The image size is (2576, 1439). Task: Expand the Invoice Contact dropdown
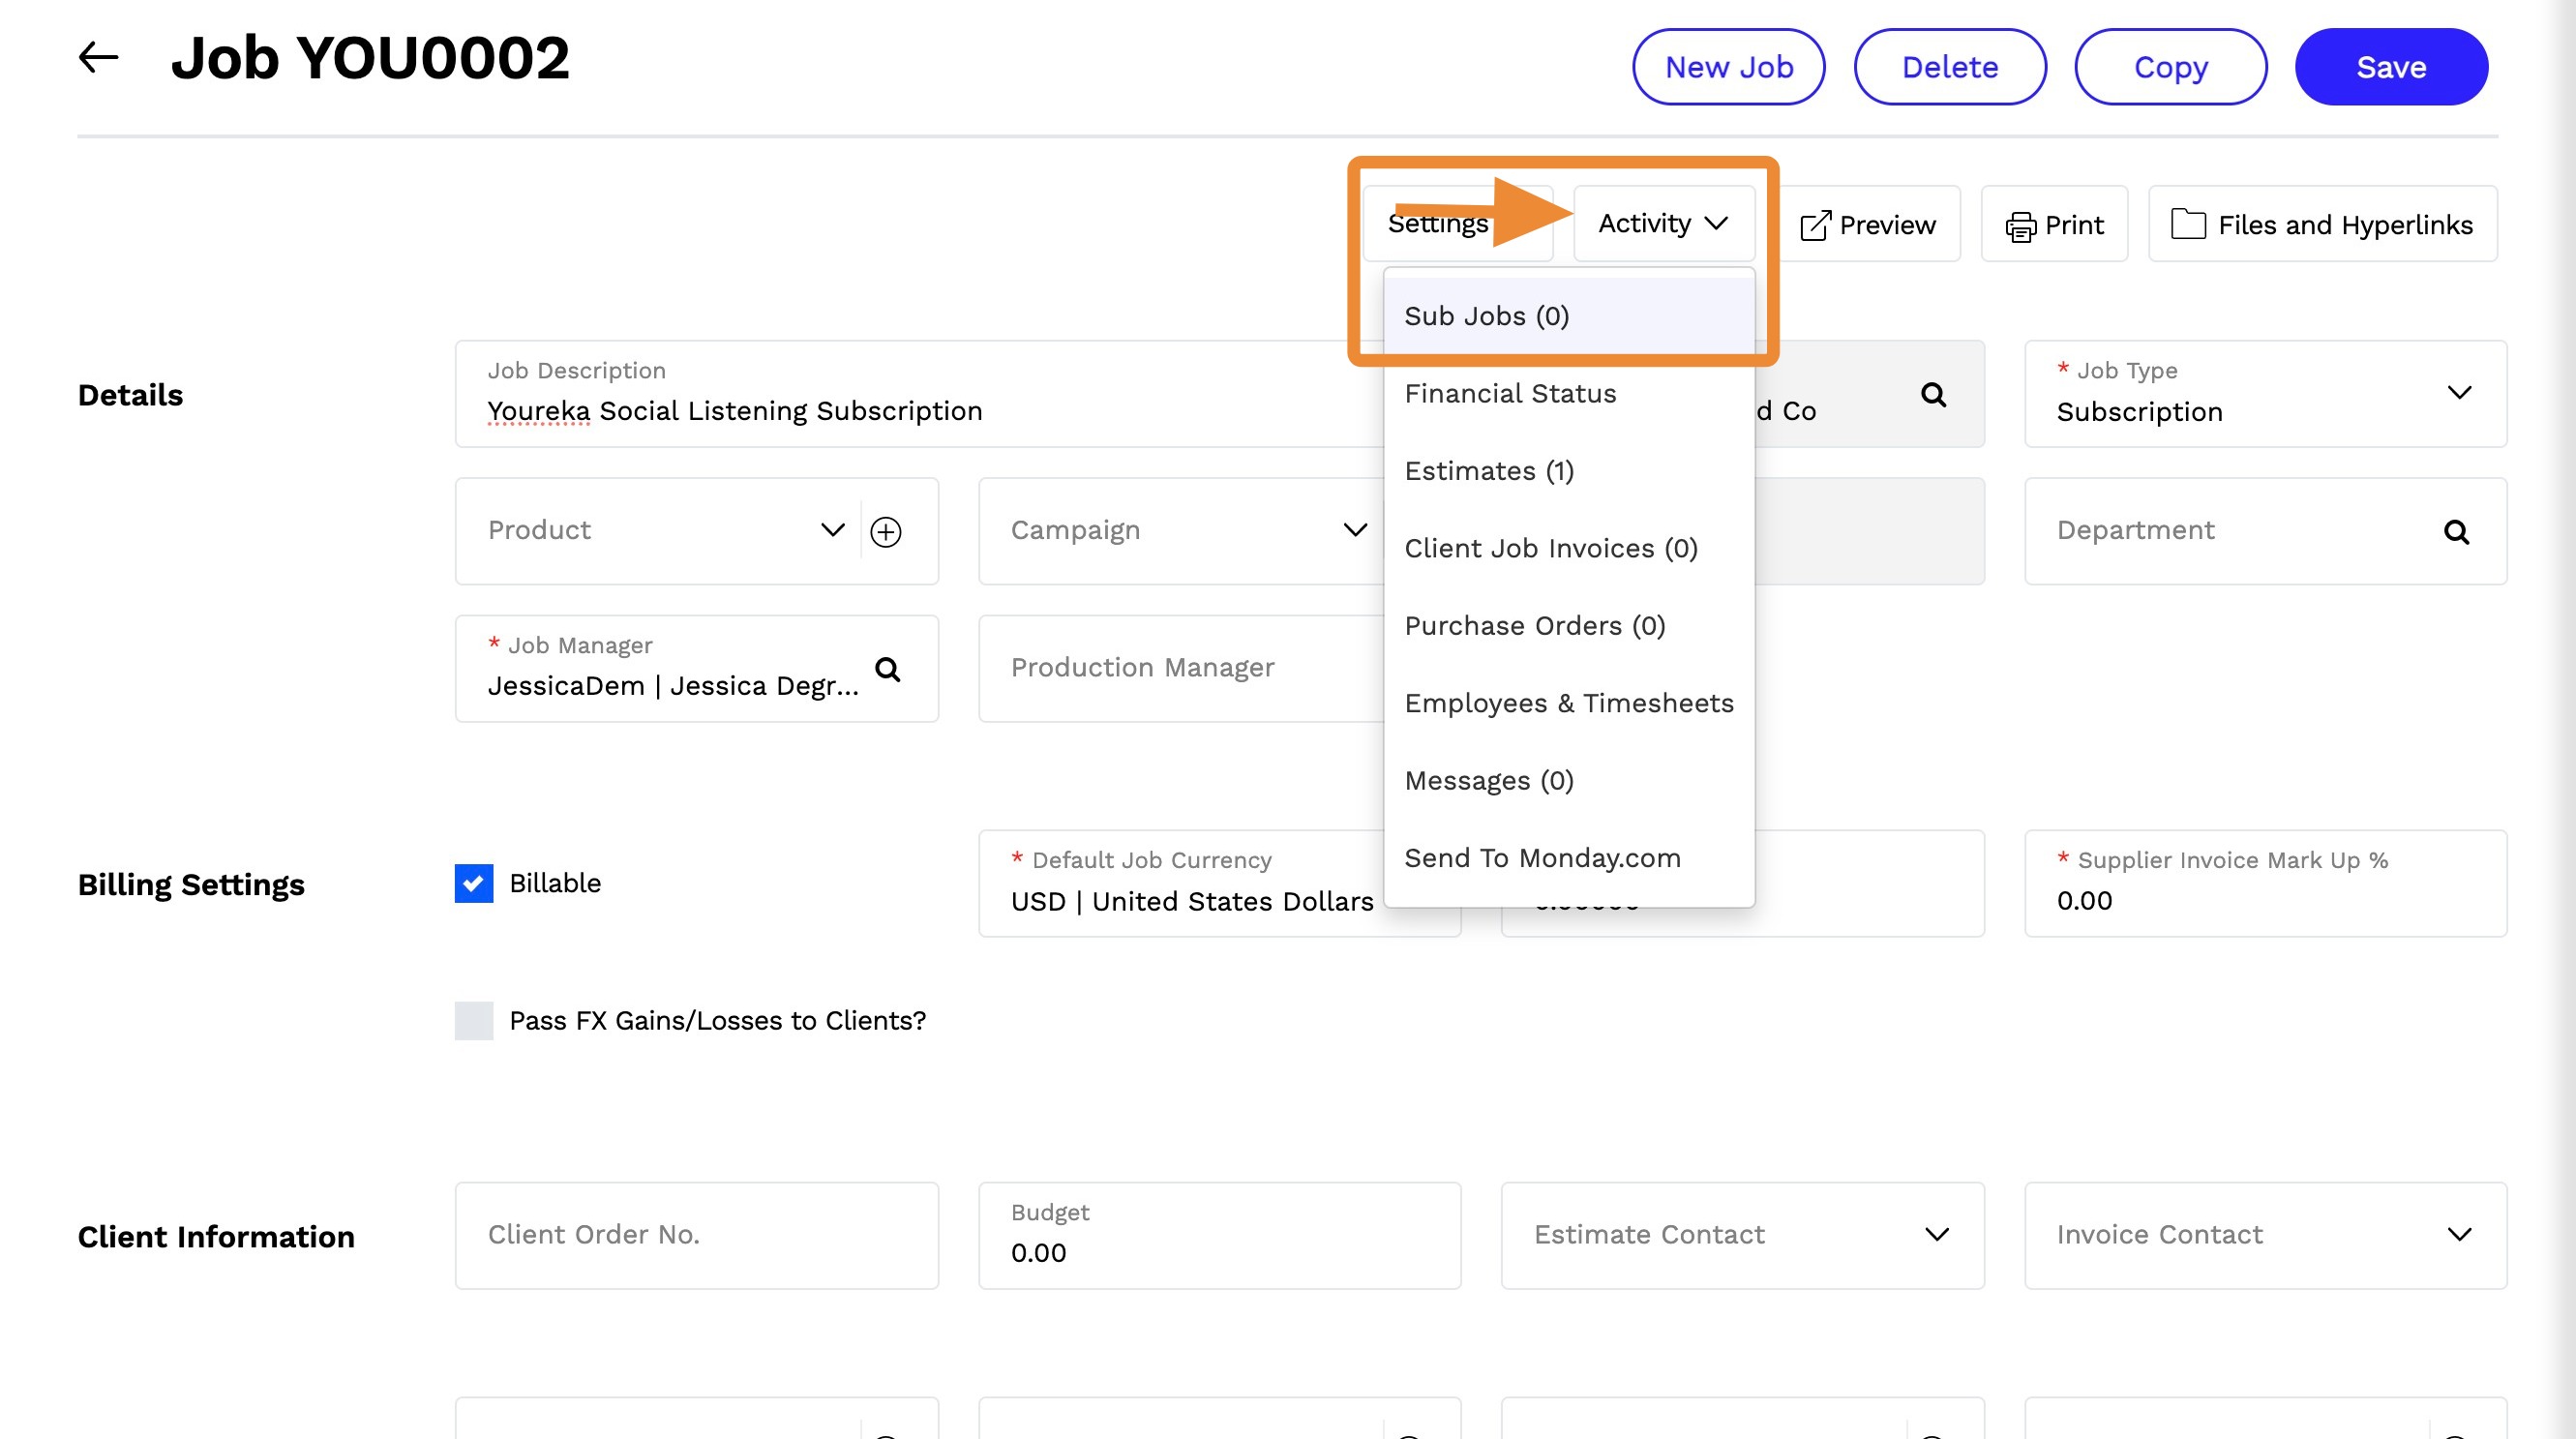2459,1235
